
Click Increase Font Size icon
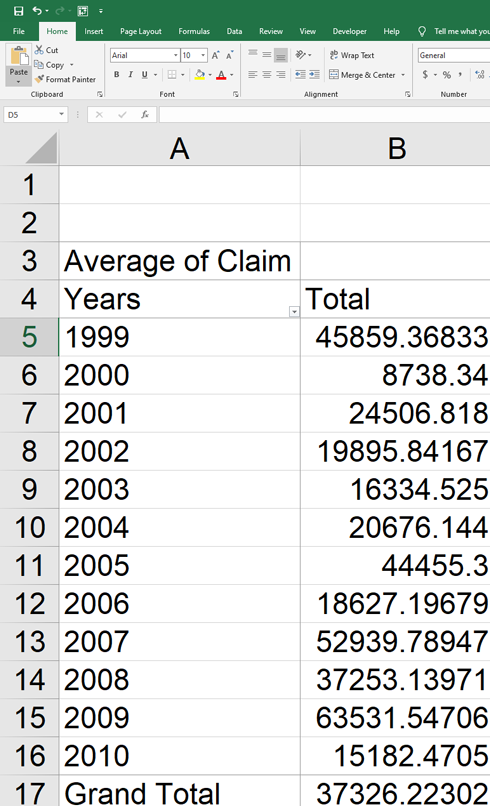tap(216, 55)
